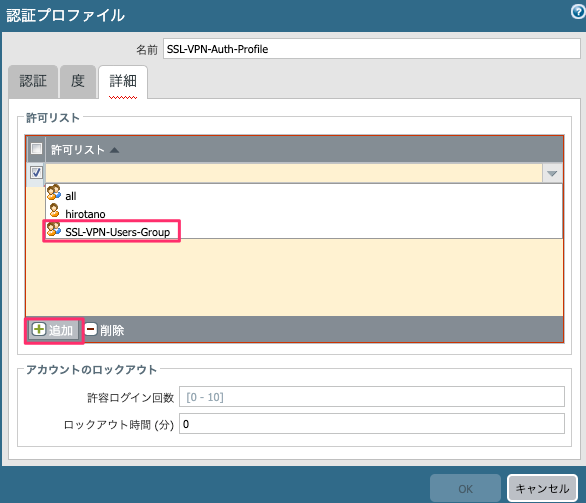Click the 許容ログイン回数 input field
Screen dimensions: 586x503
coord(372,396)
